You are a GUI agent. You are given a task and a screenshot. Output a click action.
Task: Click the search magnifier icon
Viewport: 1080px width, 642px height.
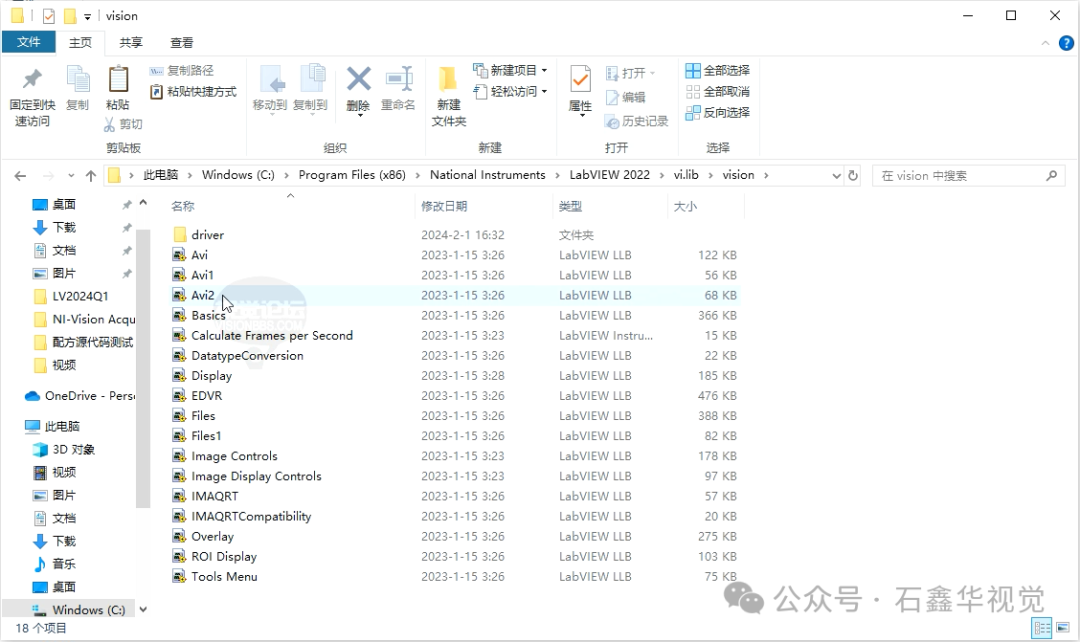pyautogui.click(x=1051, y=176)
